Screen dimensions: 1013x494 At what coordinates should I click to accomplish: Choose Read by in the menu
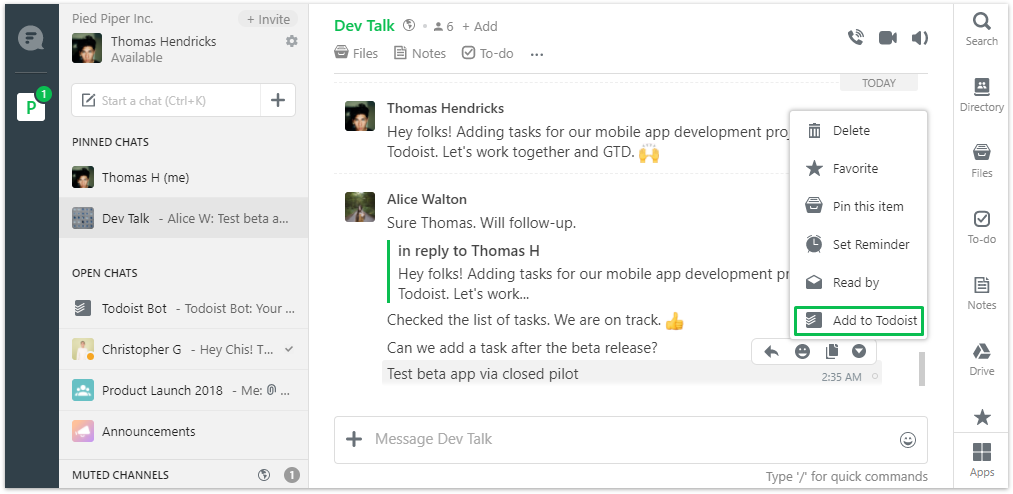coord(859,283)
